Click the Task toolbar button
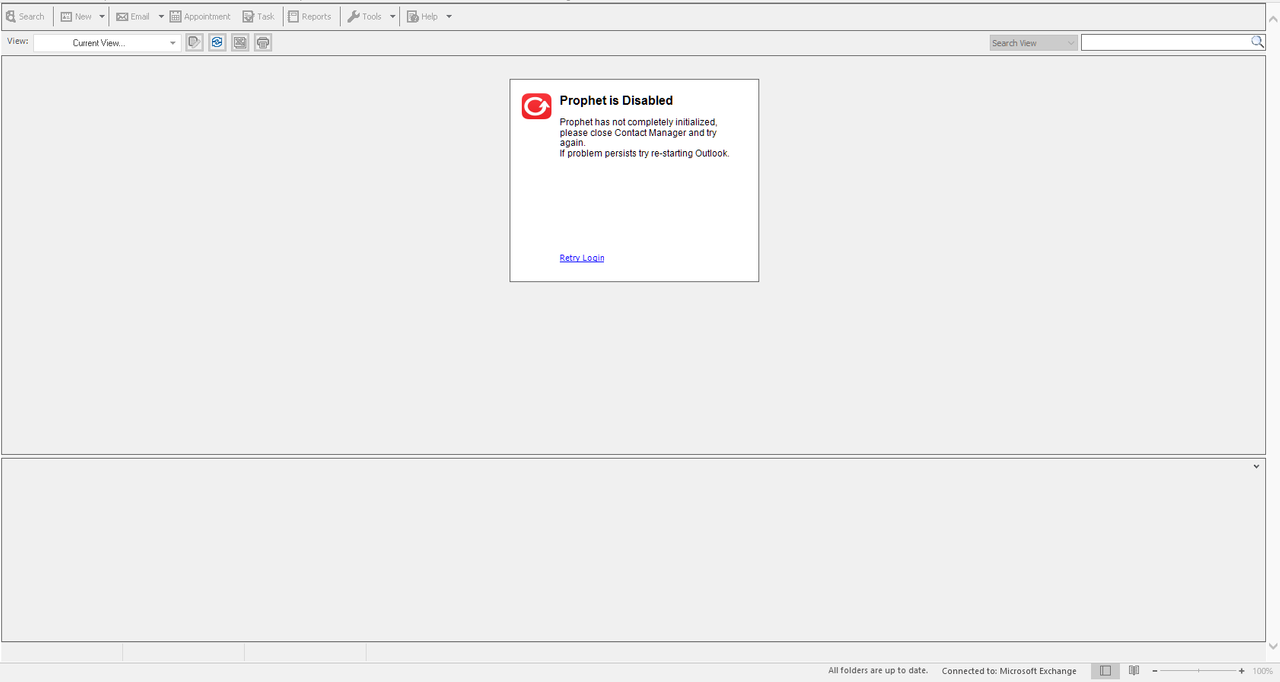This screenshot has height=682, width=1280. coord(258,16)
